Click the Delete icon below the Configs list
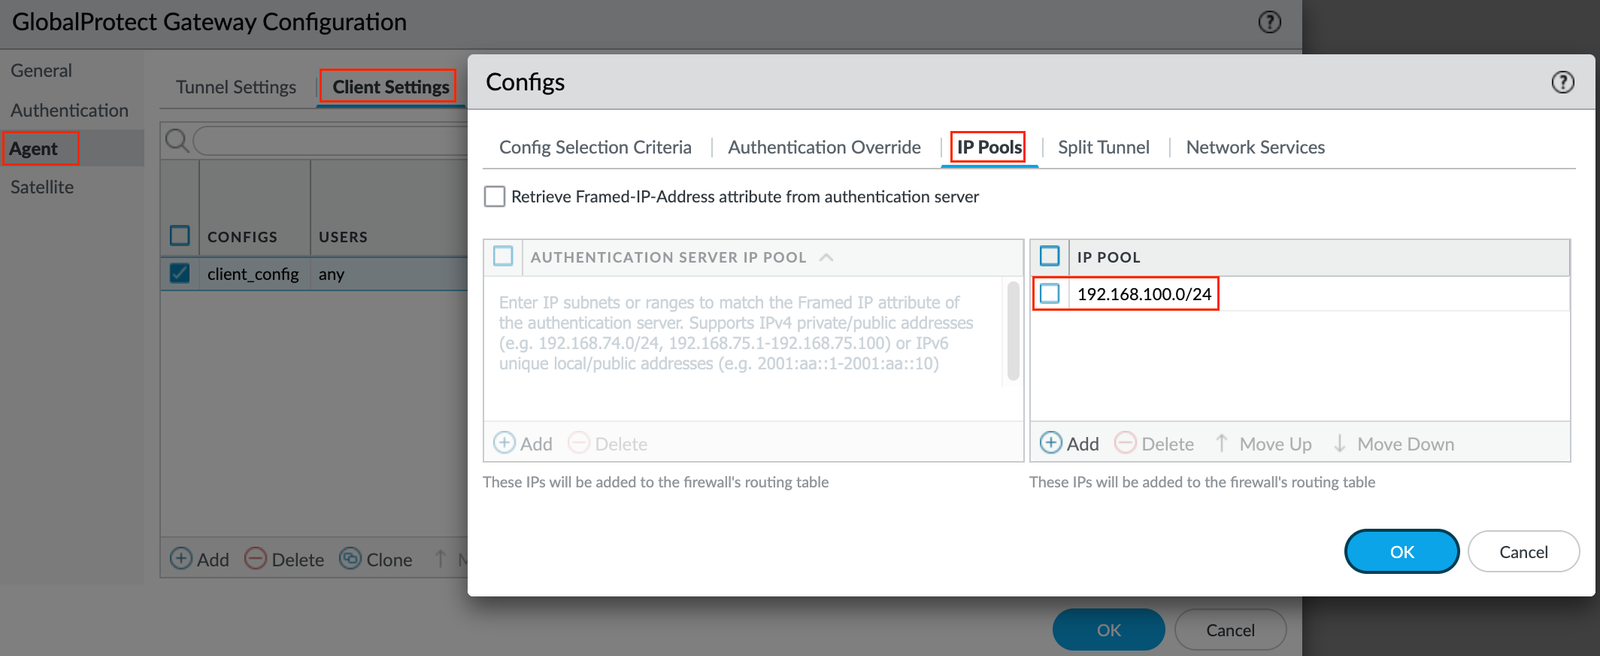Image resolution: width=1600 pixels, height=656 pixels. click(257, 558)
